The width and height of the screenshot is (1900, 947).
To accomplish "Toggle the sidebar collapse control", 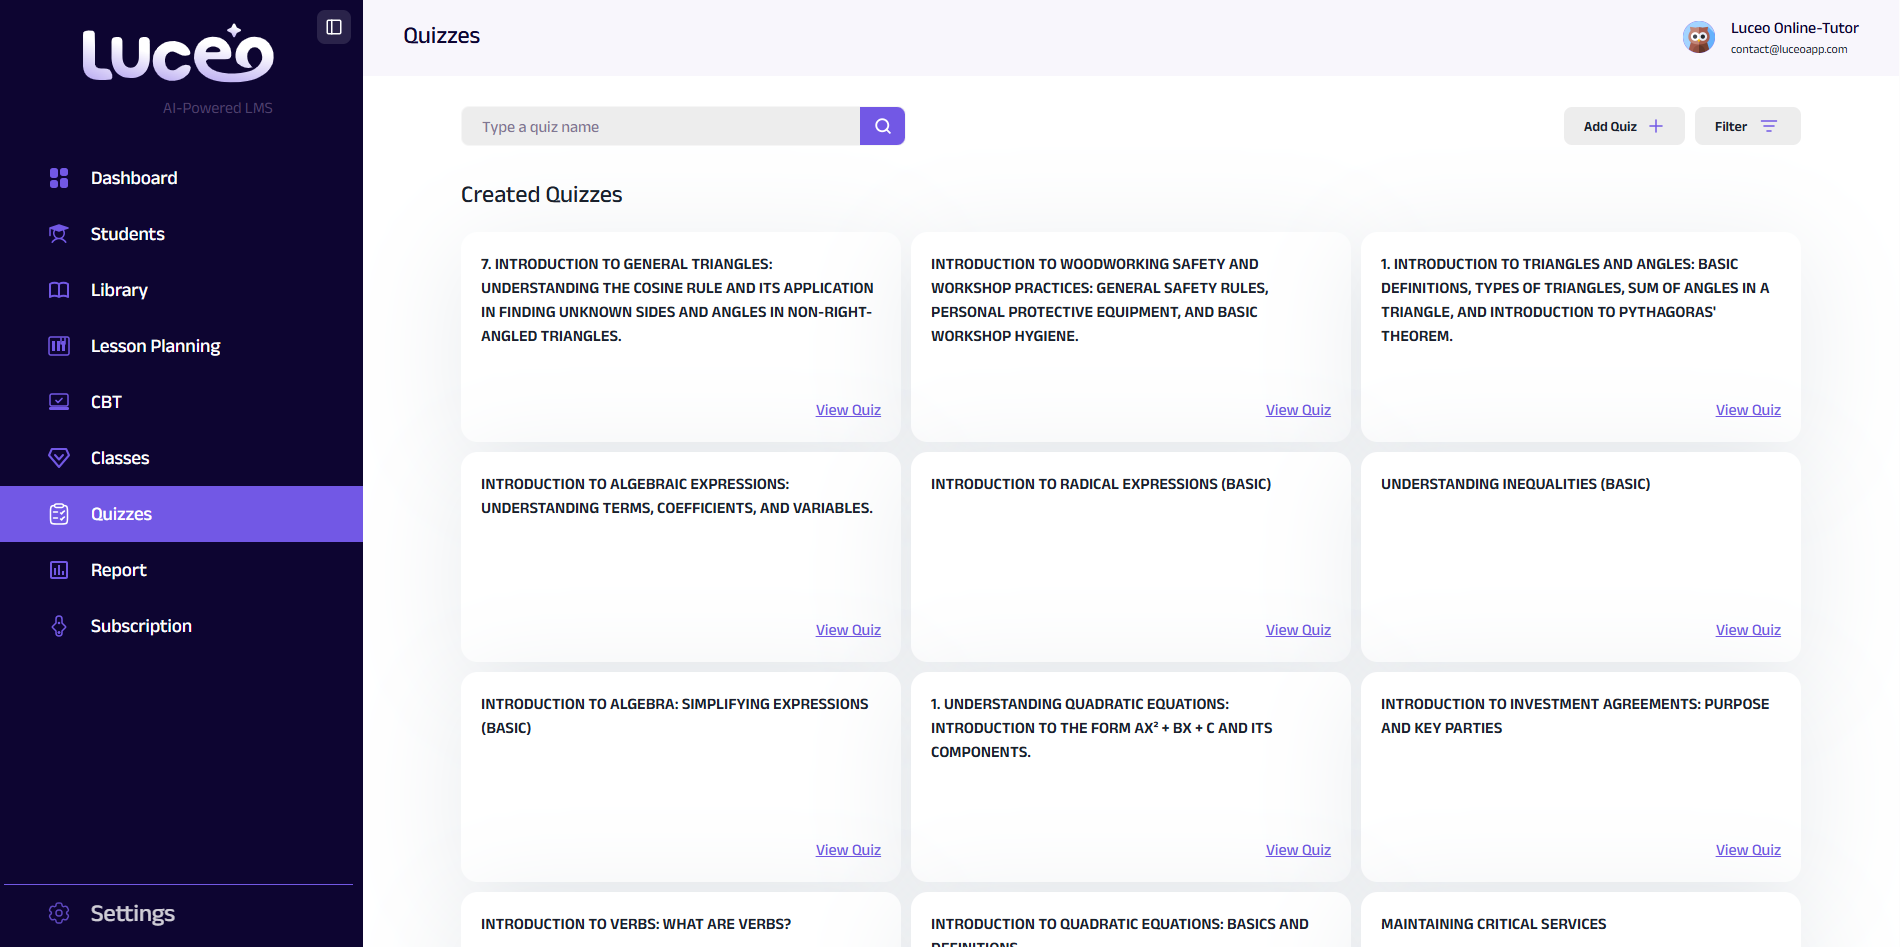I will pyautogui.click(x=334, y=27).
